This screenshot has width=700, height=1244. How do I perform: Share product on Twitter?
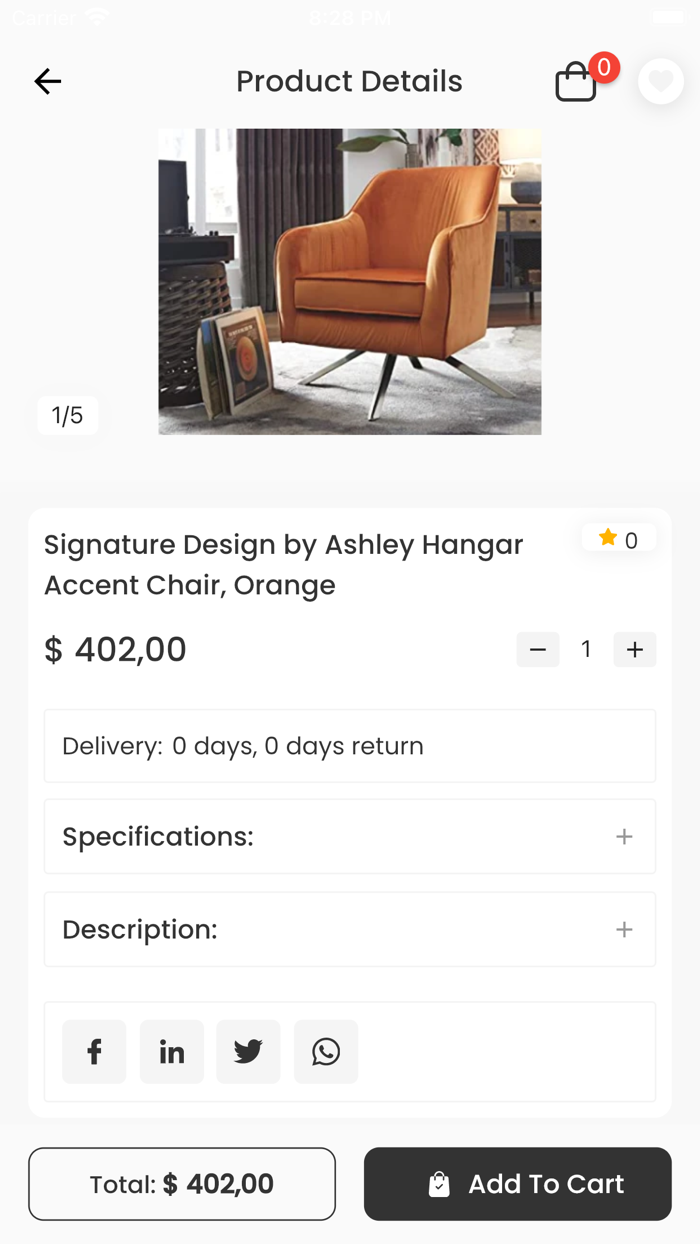click(x=248, y=1052)
